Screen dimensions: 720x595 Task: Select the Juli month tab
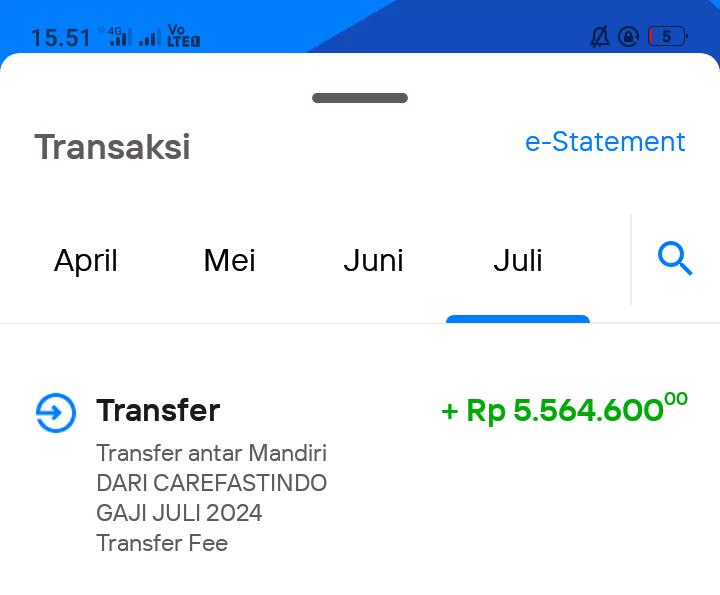point(518,260)
